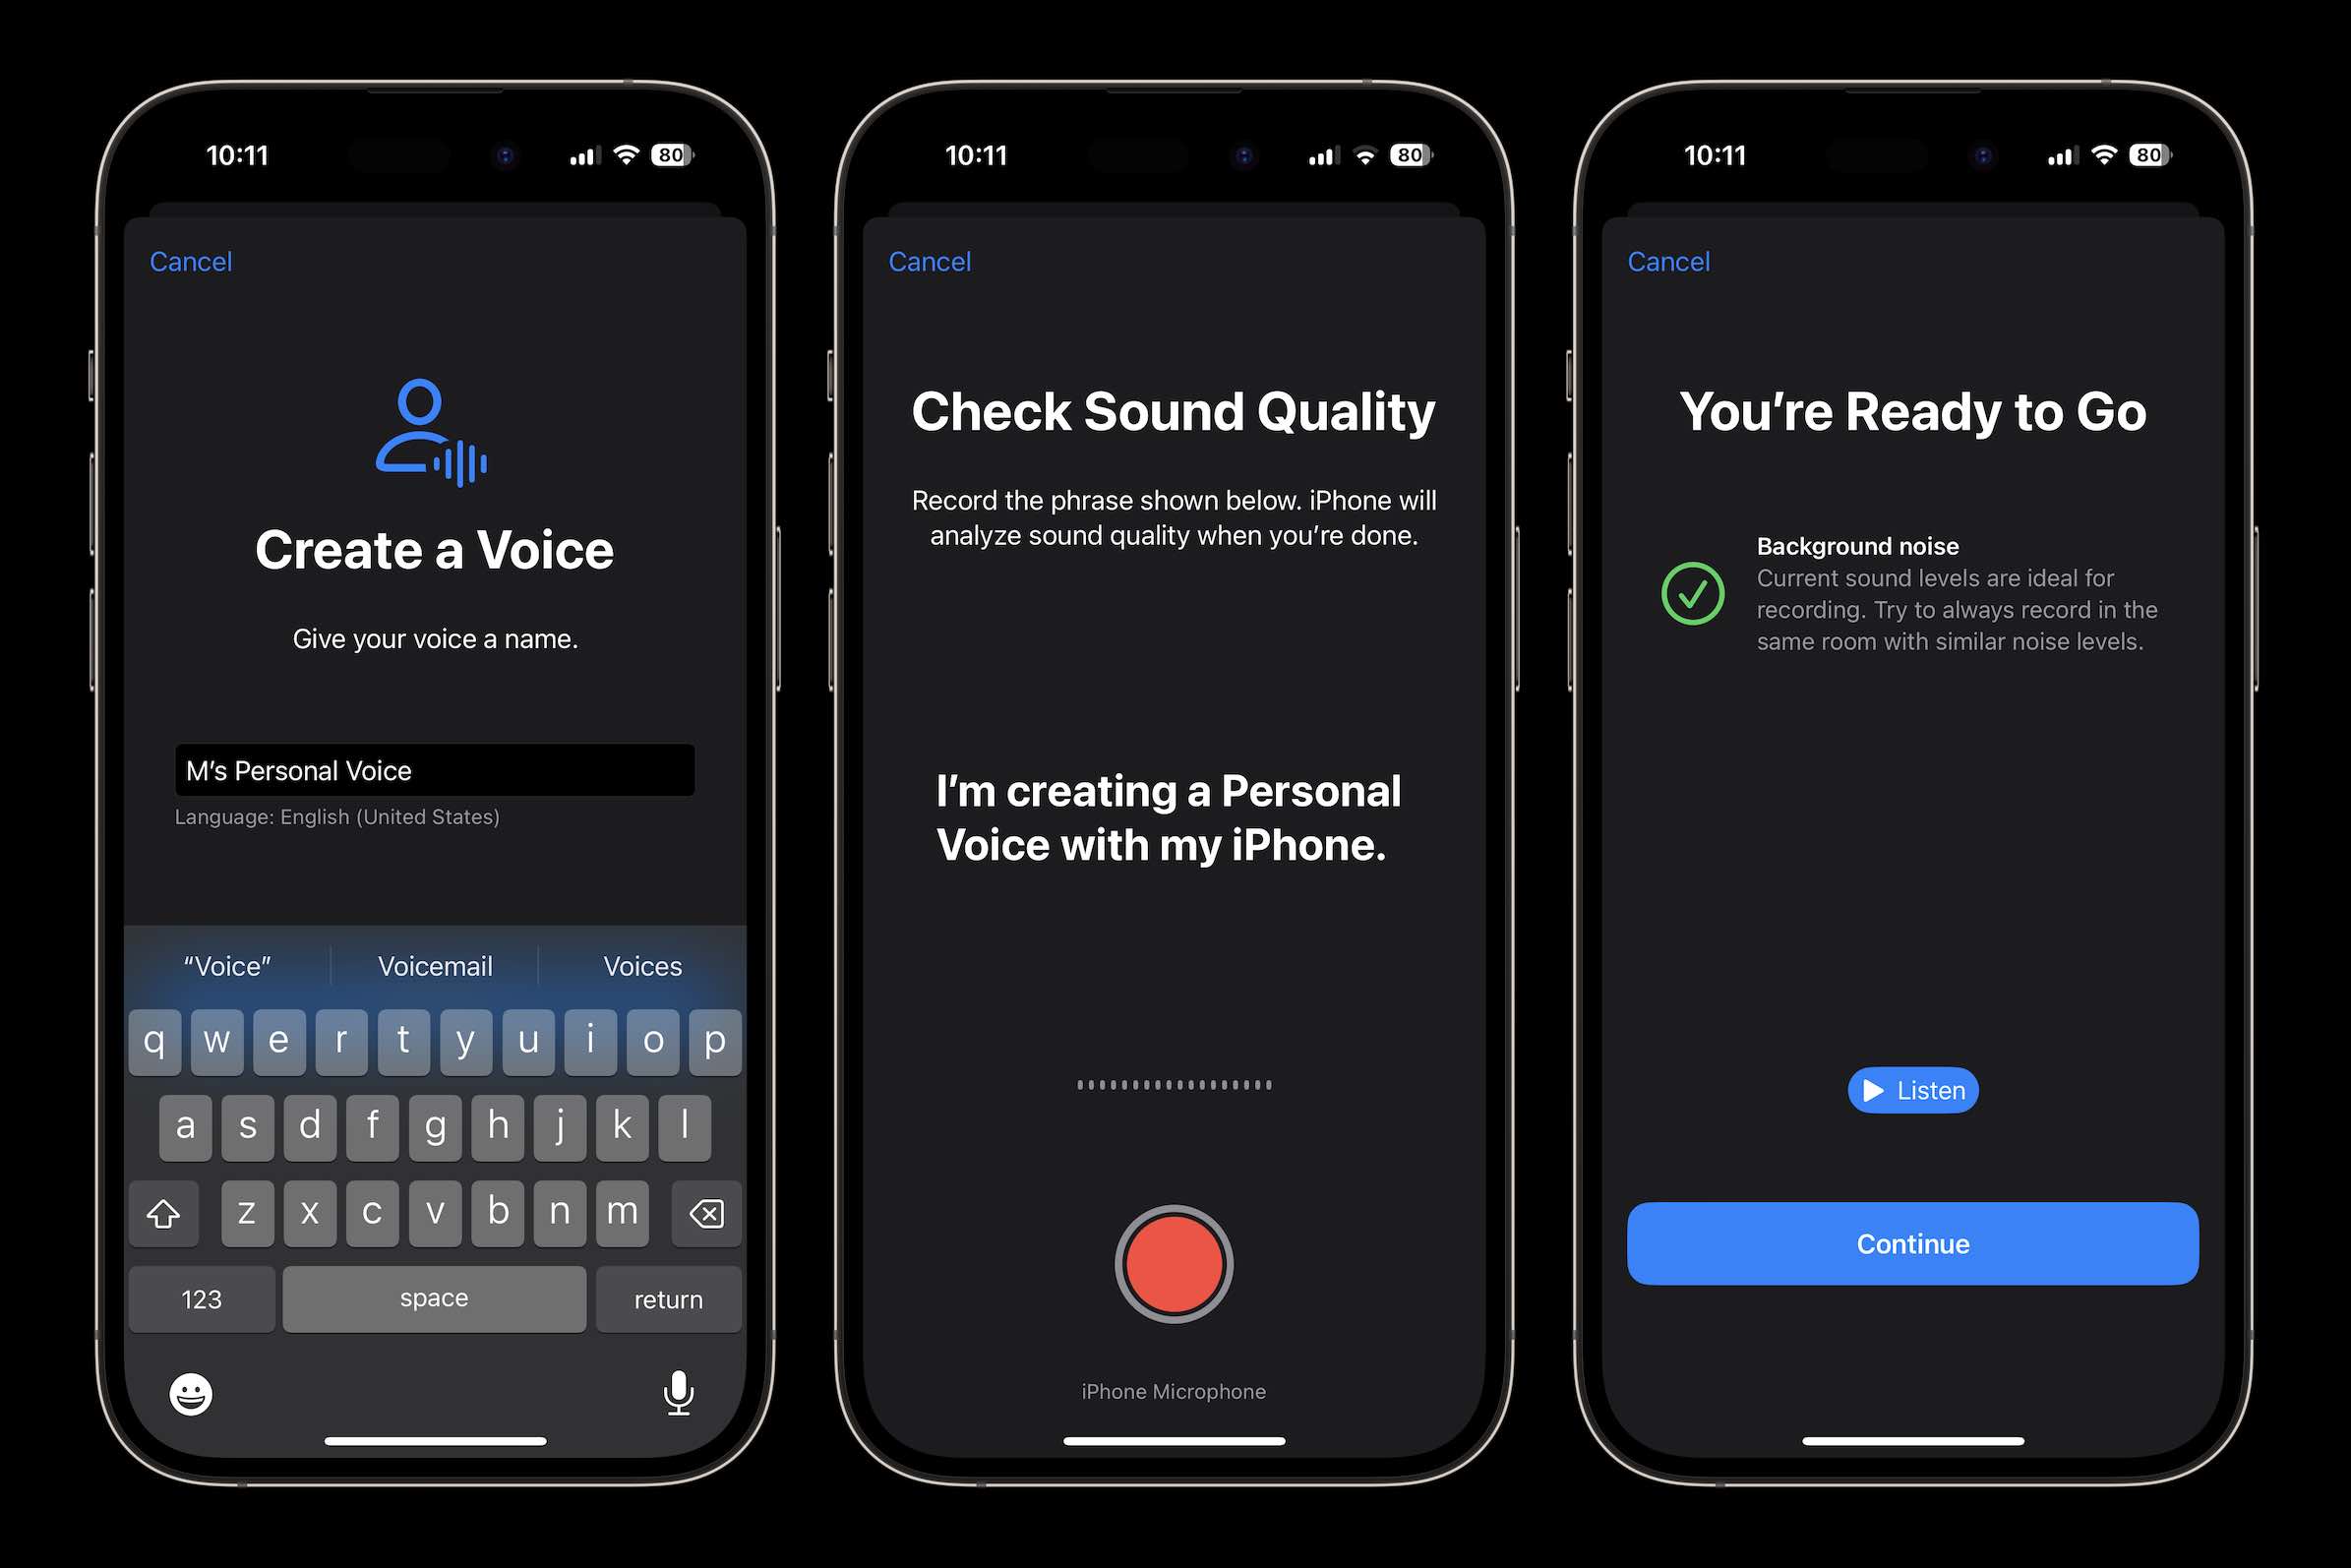Select the Voice autocomplete suggestion

227,966
